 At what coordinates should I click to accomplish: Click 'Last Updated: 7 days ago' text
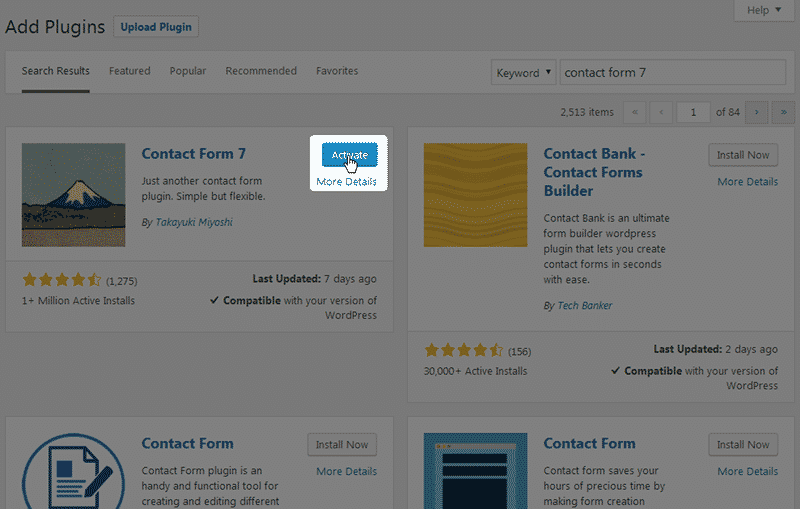tap(314, 279)
